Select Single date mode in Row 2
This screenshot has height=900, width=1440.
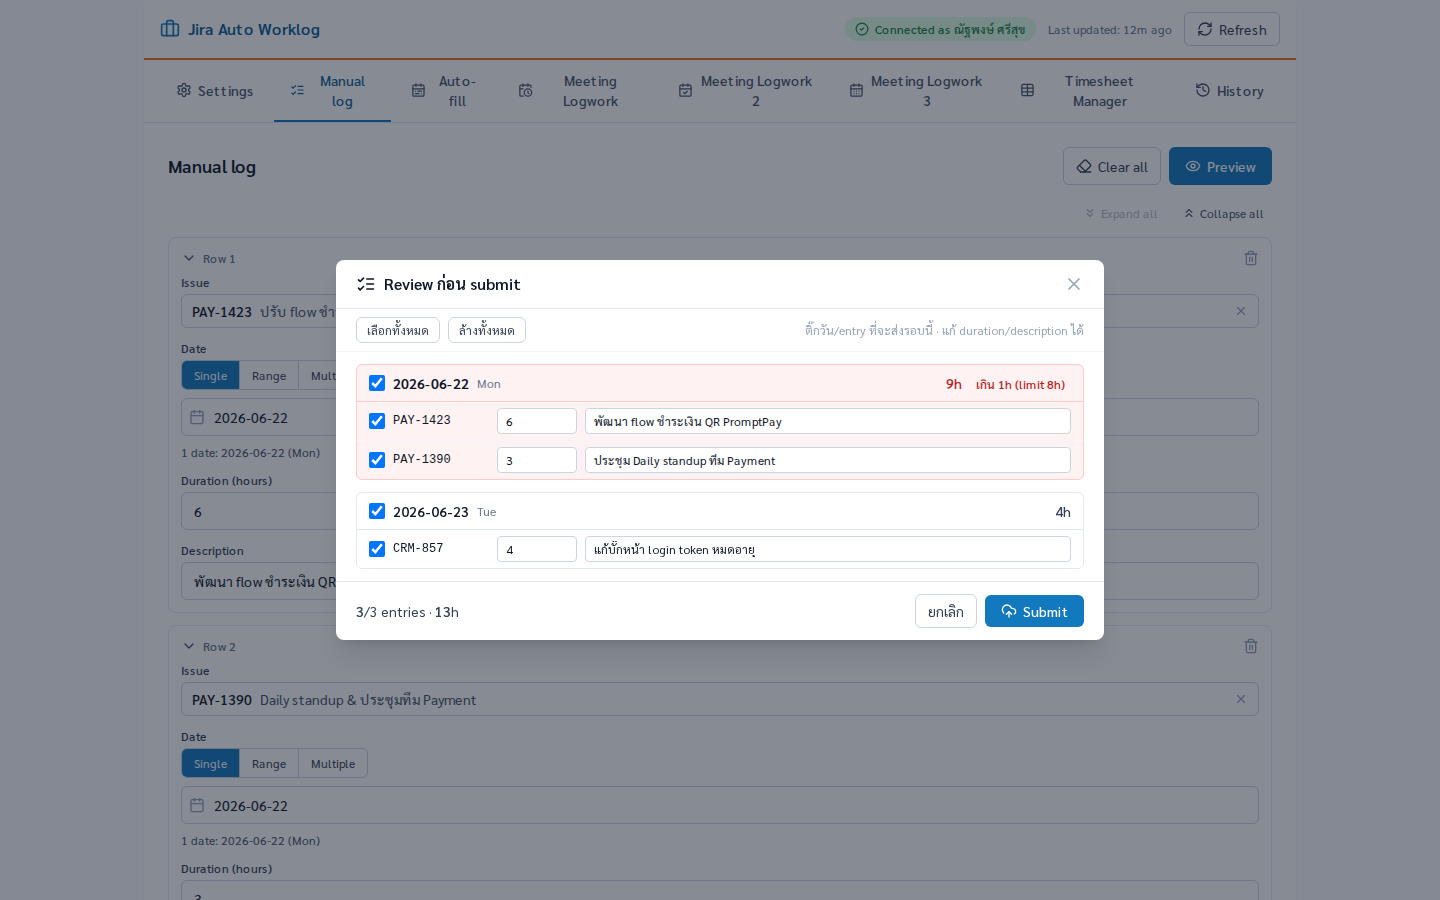click(x=210, y=764)
